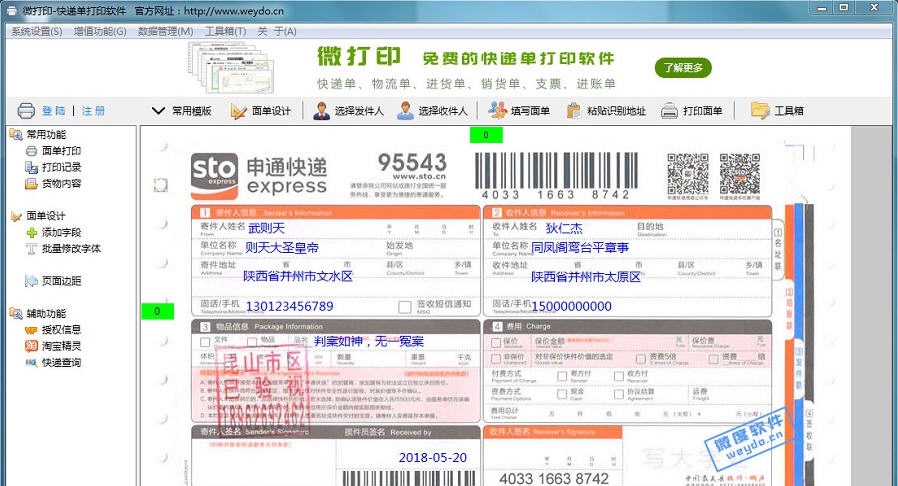Click the 页面边距 sidebar icon
This screenshot has height=486, width=898.
31,281
